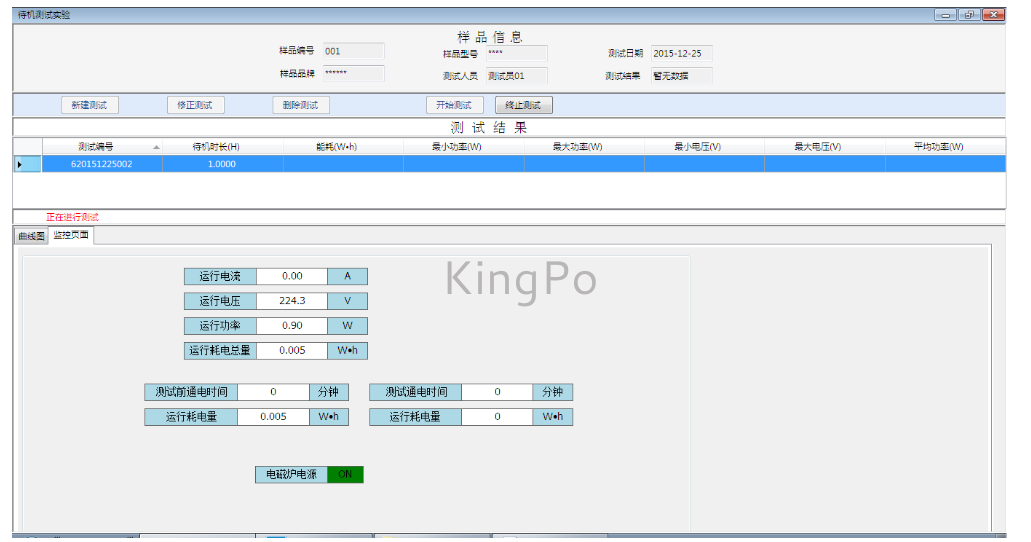Screen dimensions: 1031x542
Task: Click the 运行电流 label
Action: click(x=220, y=276)
